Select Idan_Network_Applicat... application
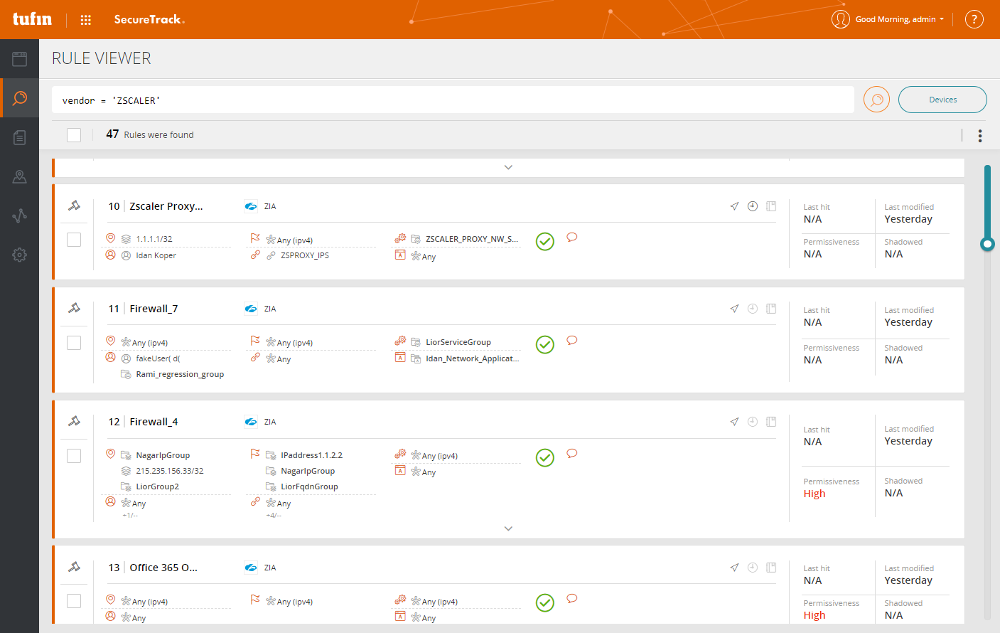Viewport: 1000px width, 634px height. (472, 358)
